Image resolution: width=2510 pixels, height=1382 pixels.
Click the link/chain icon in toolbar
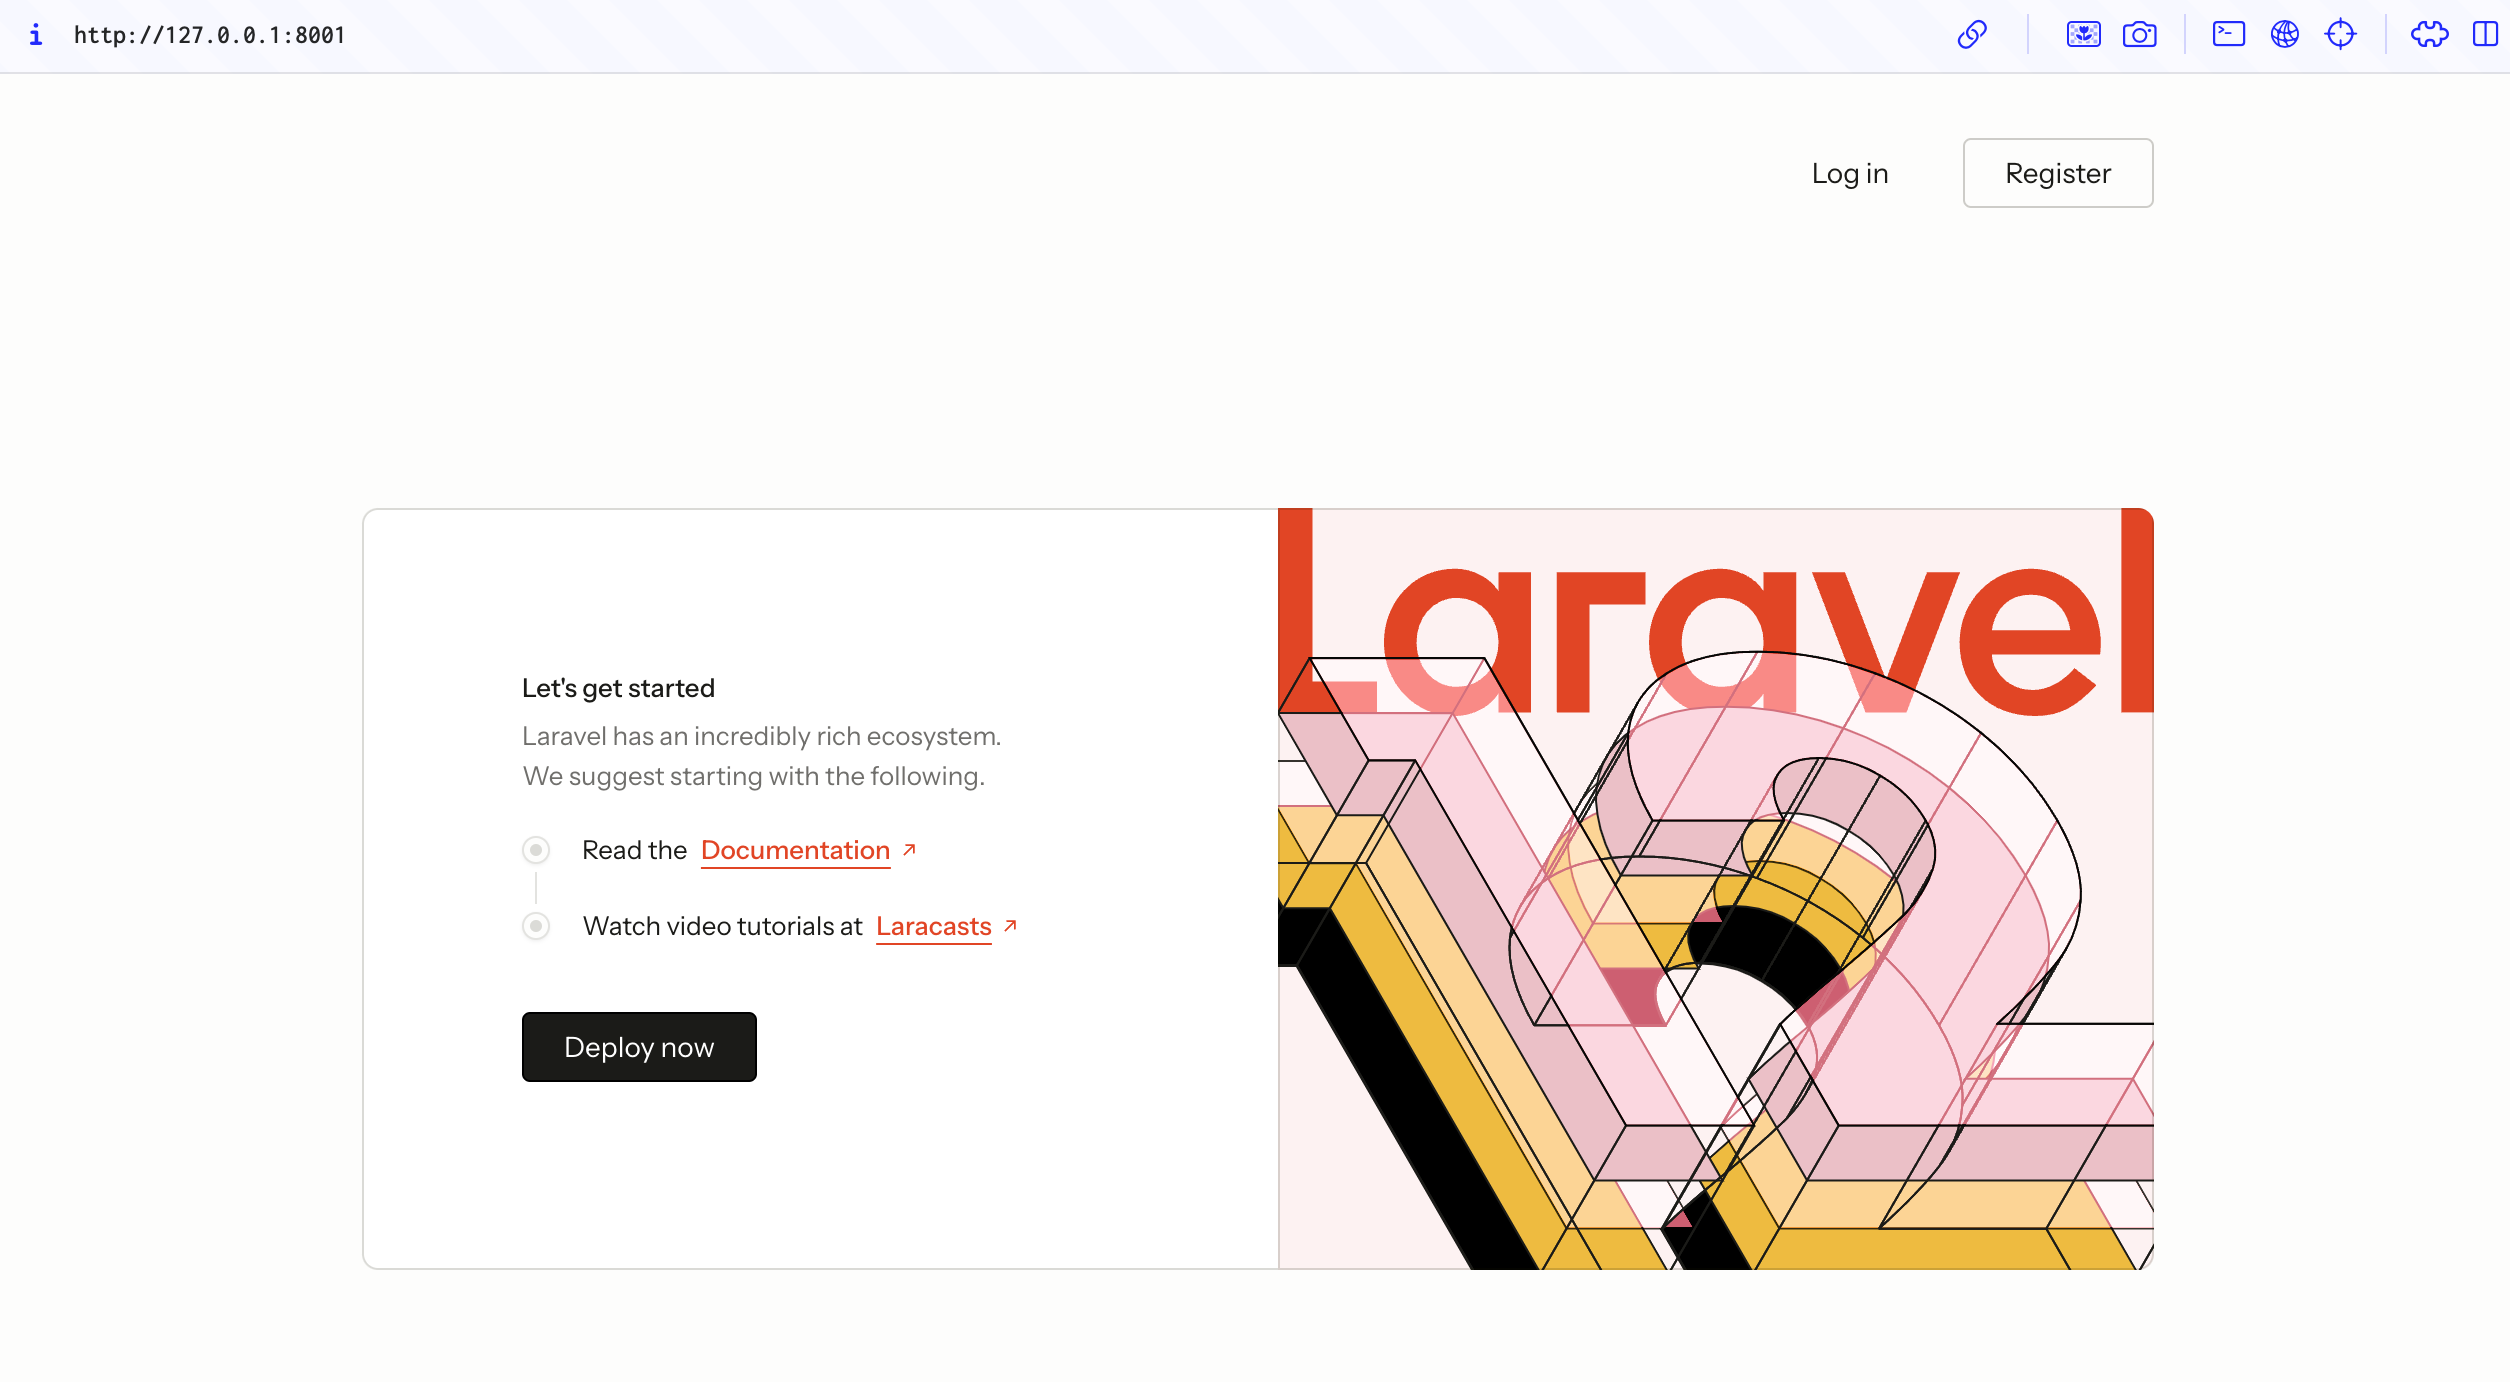point(1972,36)
